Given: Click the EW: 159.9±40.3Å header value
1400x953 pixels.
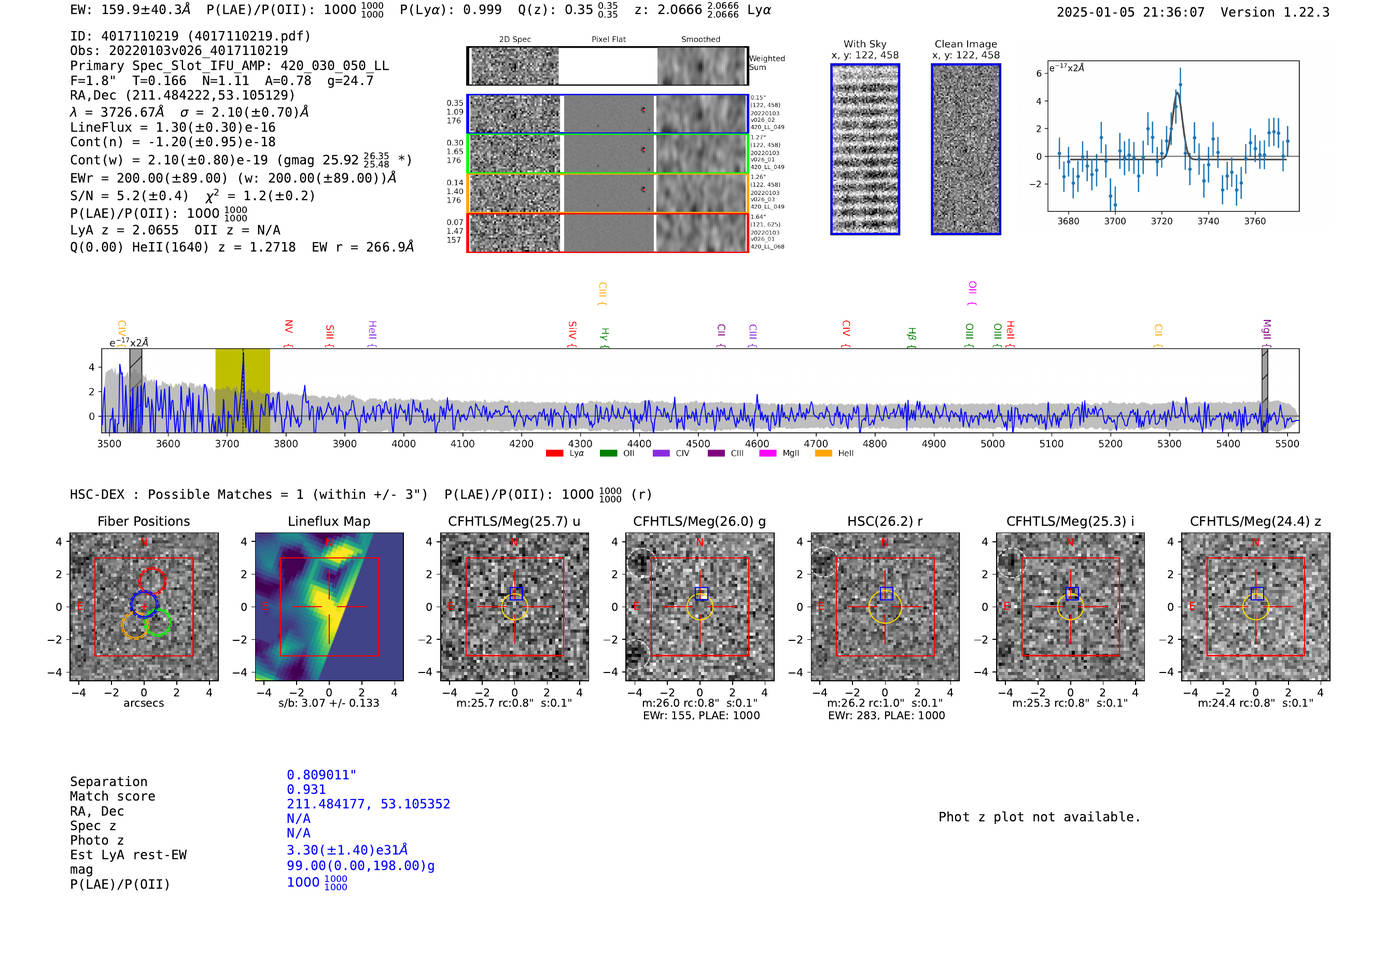Looking at the screenshot, I should pos(130,10).
